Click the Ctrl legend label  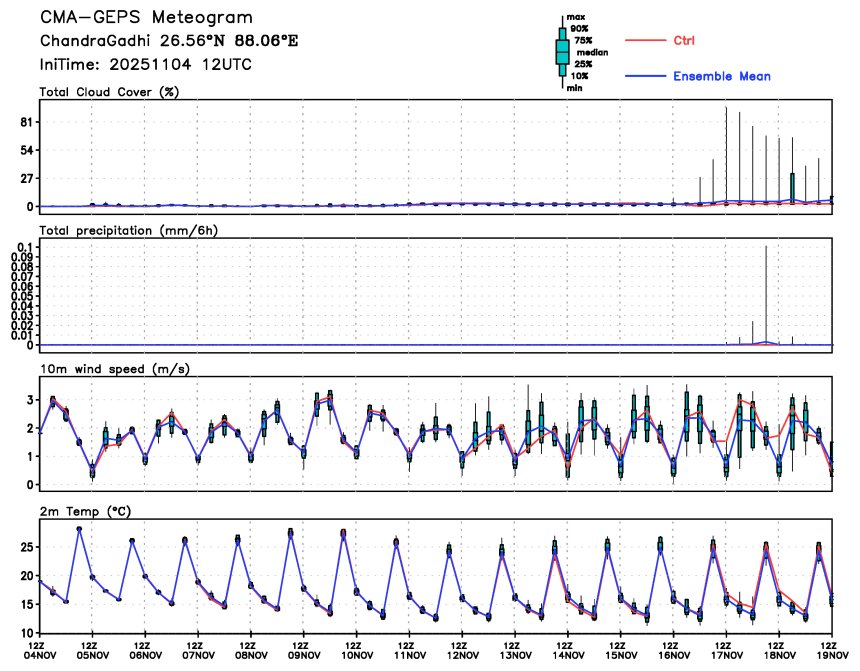(x=684, y=40)
